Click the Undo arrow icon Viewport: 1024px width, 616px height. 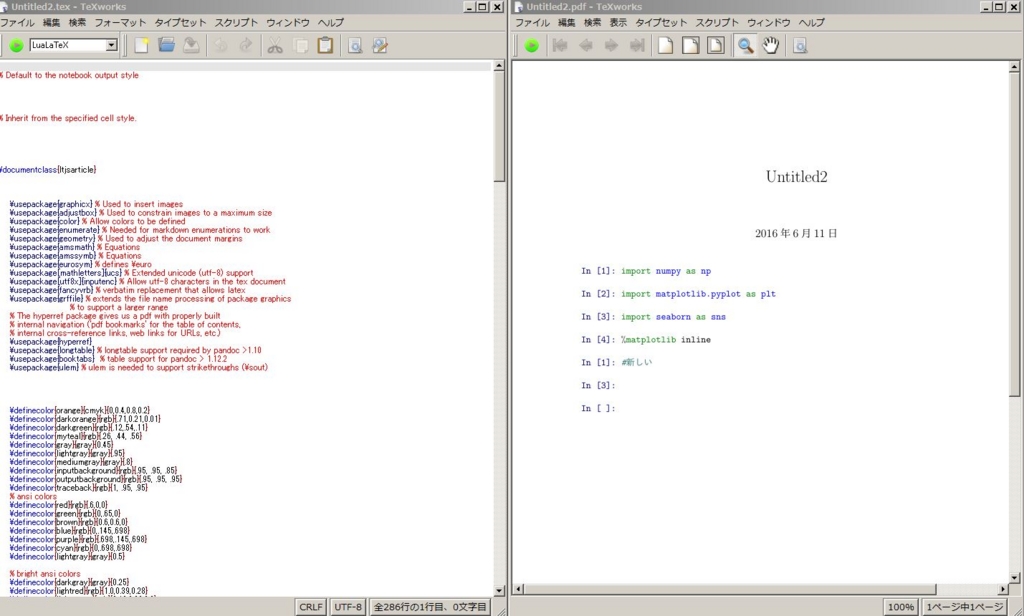pos(221,45)
